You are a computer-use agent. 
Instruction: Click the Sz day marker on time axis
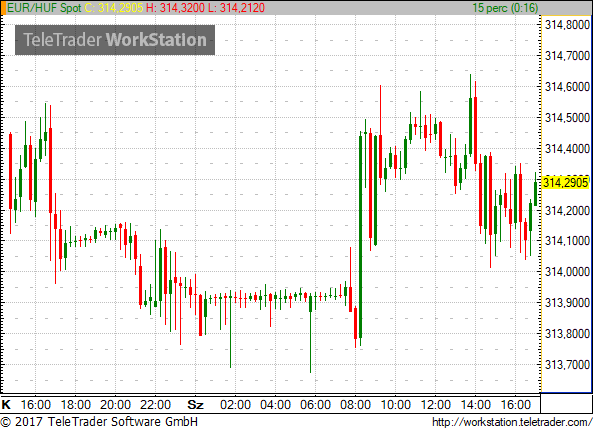point(196,405)
